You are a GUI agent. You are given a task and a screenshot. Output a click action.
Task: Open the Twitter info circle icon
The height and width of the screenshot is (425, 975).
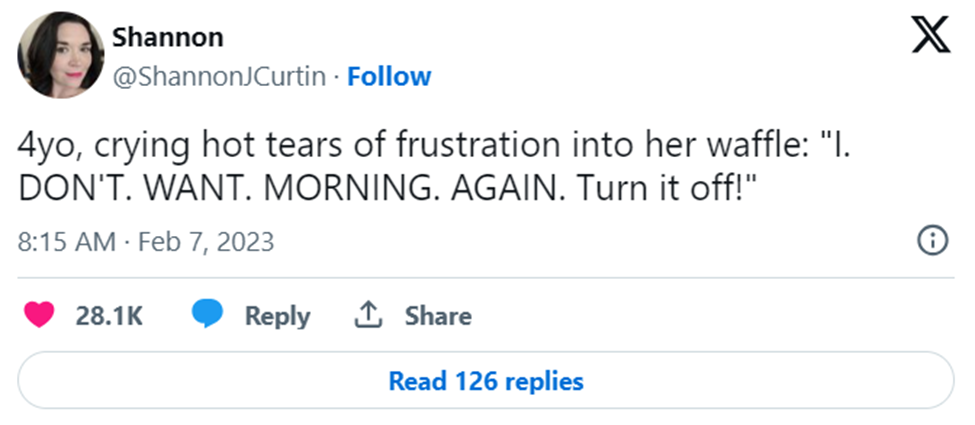click(932, 241)
